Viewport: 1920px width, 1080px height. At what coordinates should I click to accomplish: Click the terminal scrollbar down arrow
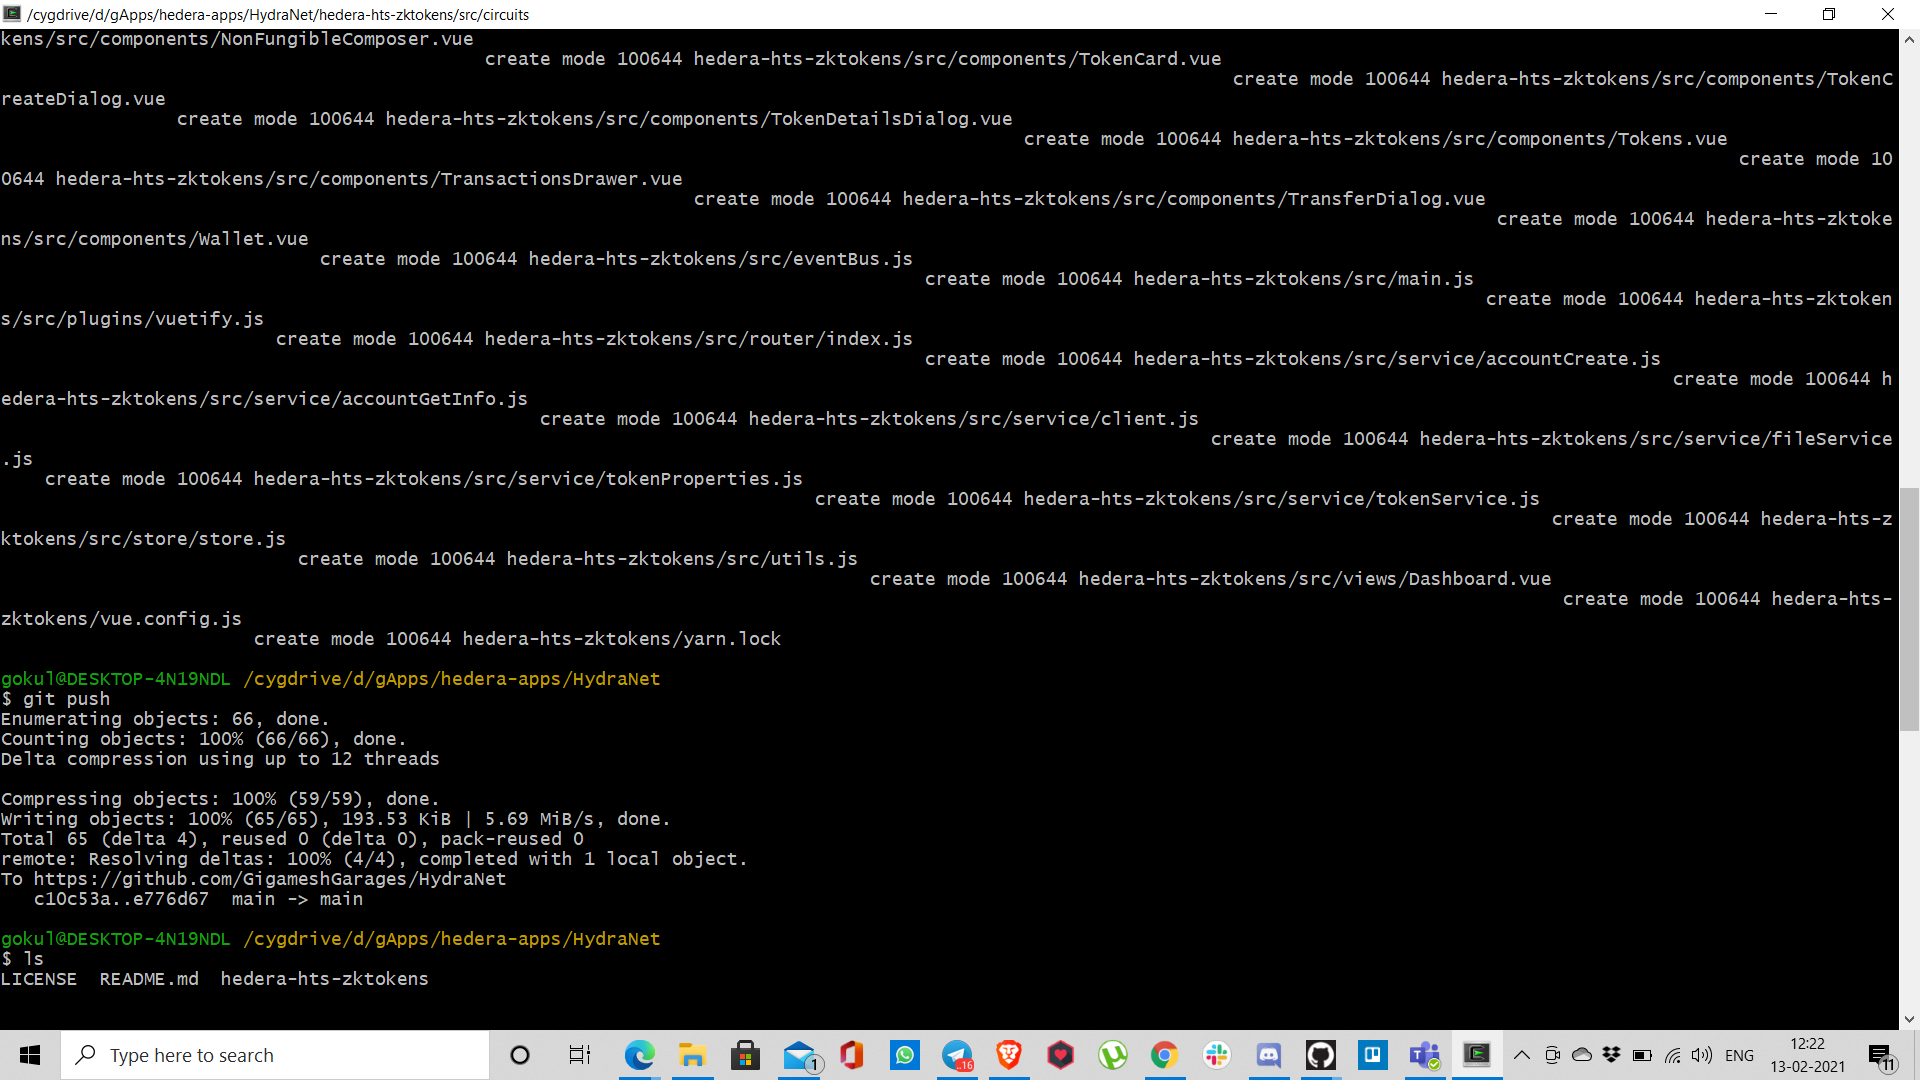1909,1019
